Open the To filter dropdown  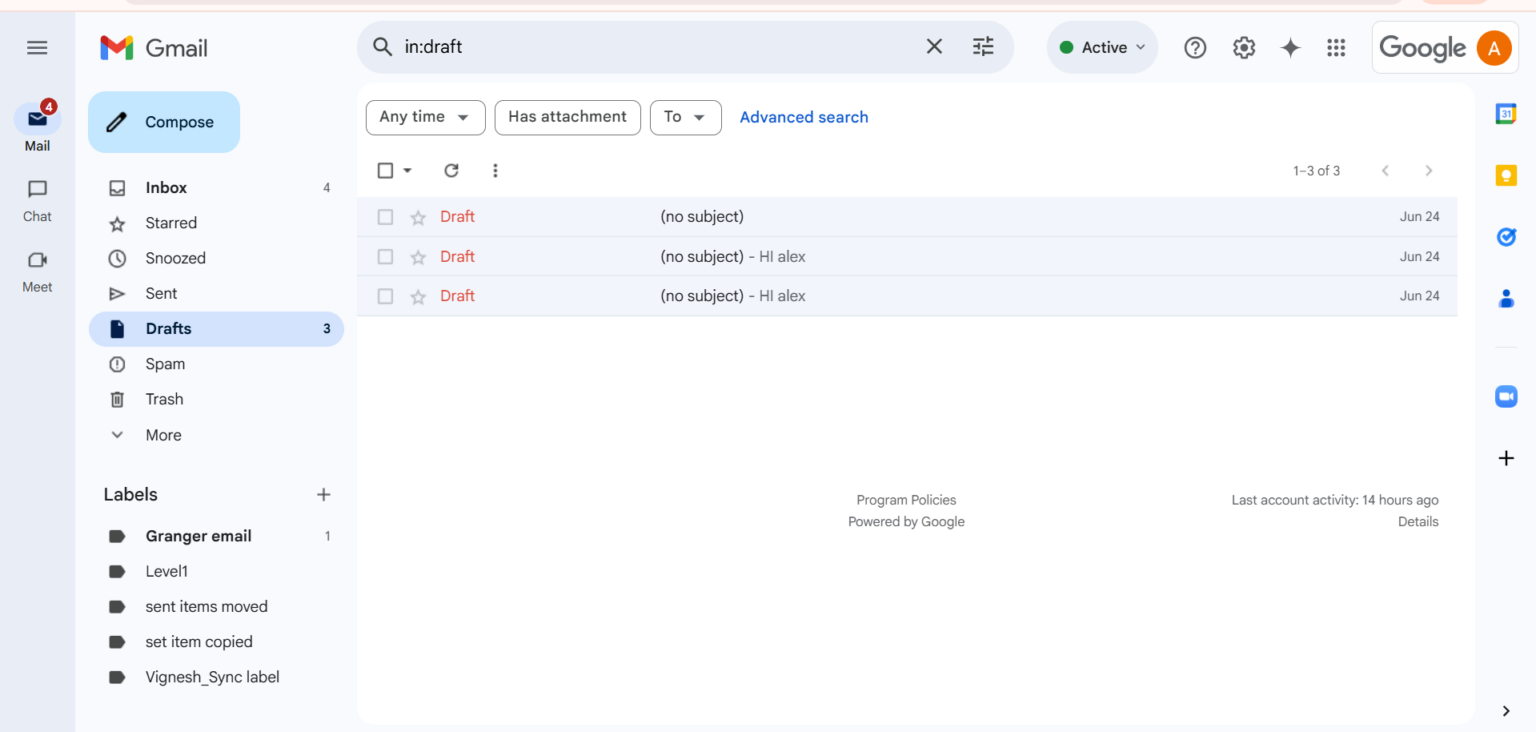[x=685, y=117]
